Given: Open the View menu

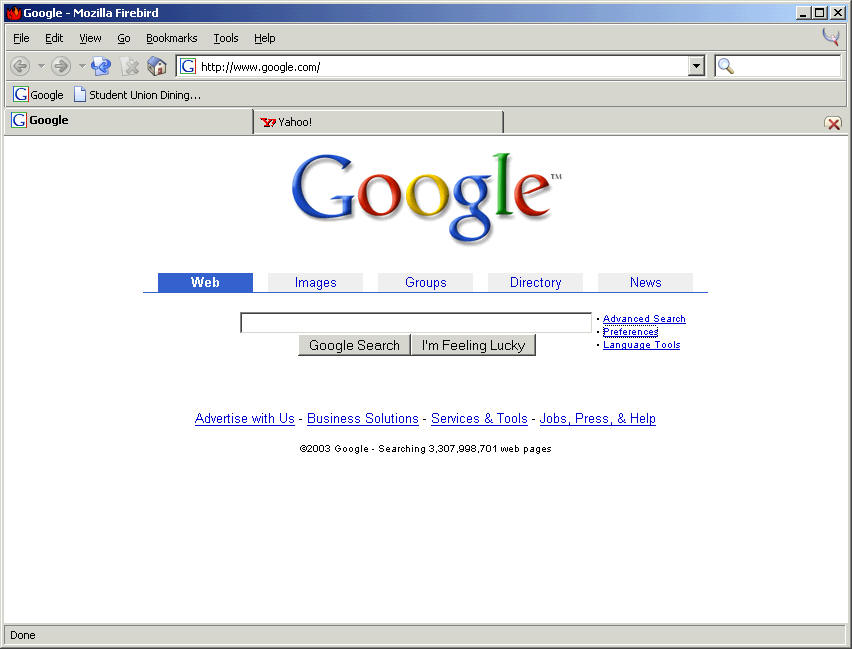Looking at the screenshot, I should [90, 38].
